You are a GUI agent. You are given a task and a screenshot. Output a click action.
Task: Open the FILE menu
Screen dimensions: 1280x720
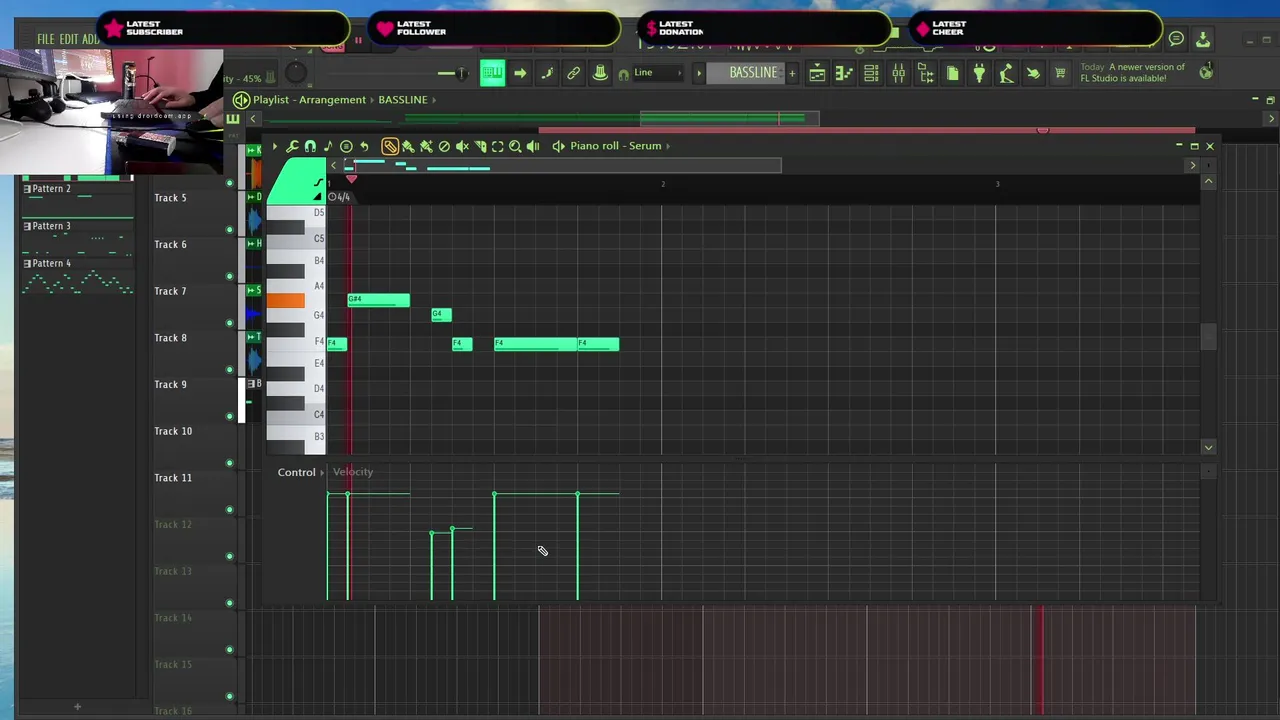pyautogui.click(x=45, y=40)
